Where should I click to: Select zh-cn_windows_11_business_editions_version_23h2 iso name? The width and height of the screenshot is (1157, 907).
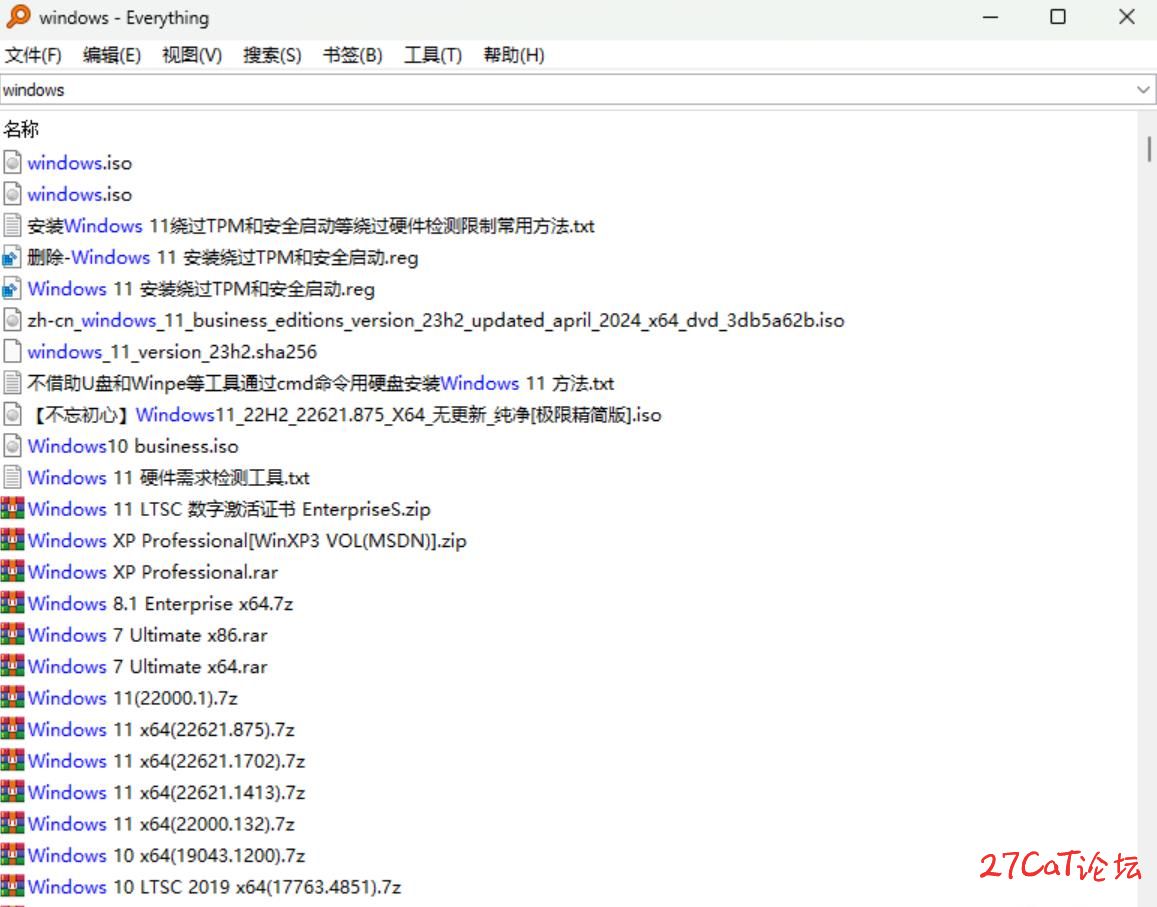tap(436, 320)
